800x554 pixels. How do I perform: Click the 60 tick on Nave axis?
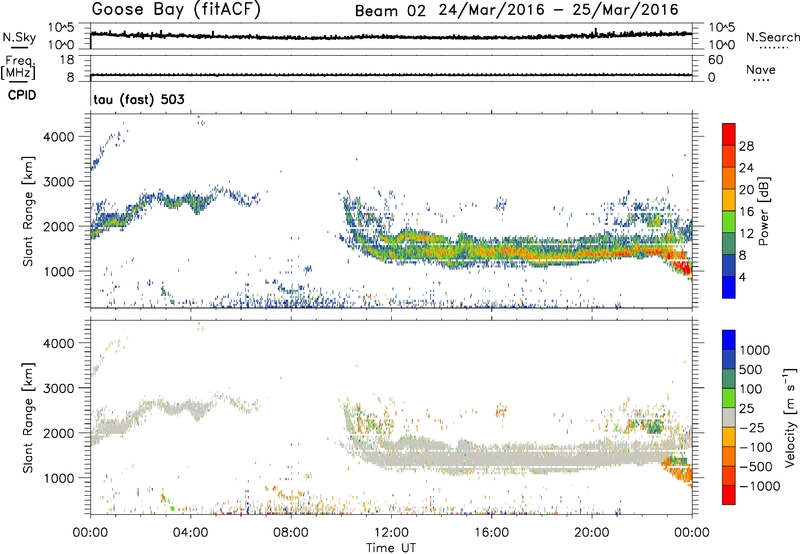coord(716,60)
